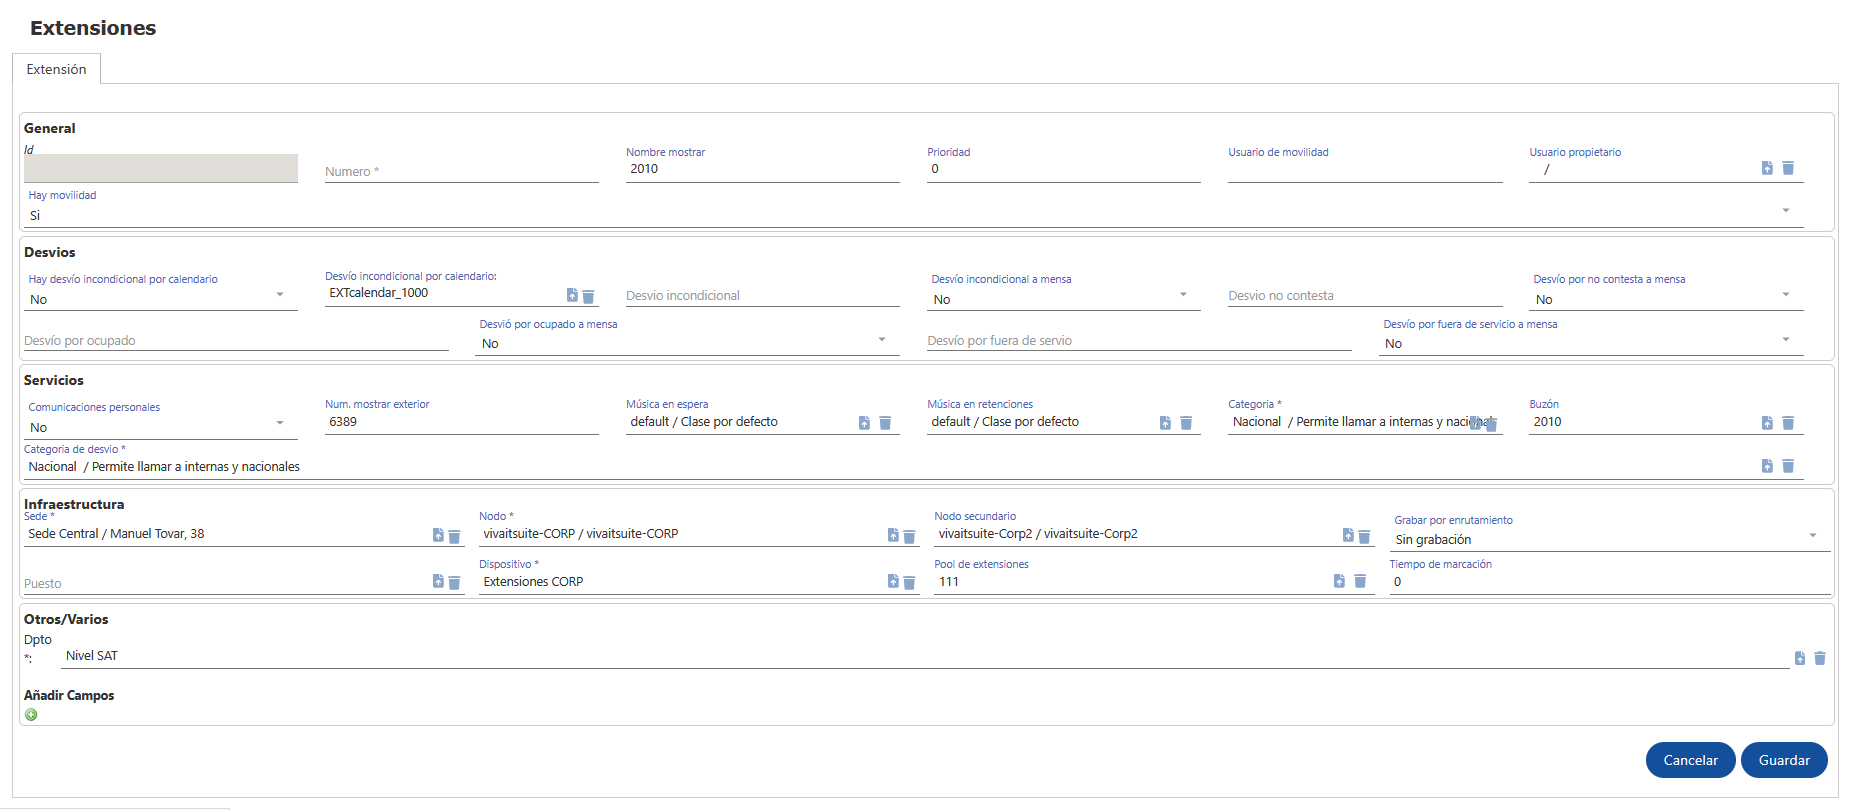Open selector icon for Música en retenciones
The image size is (1852, 810).
1165,423
